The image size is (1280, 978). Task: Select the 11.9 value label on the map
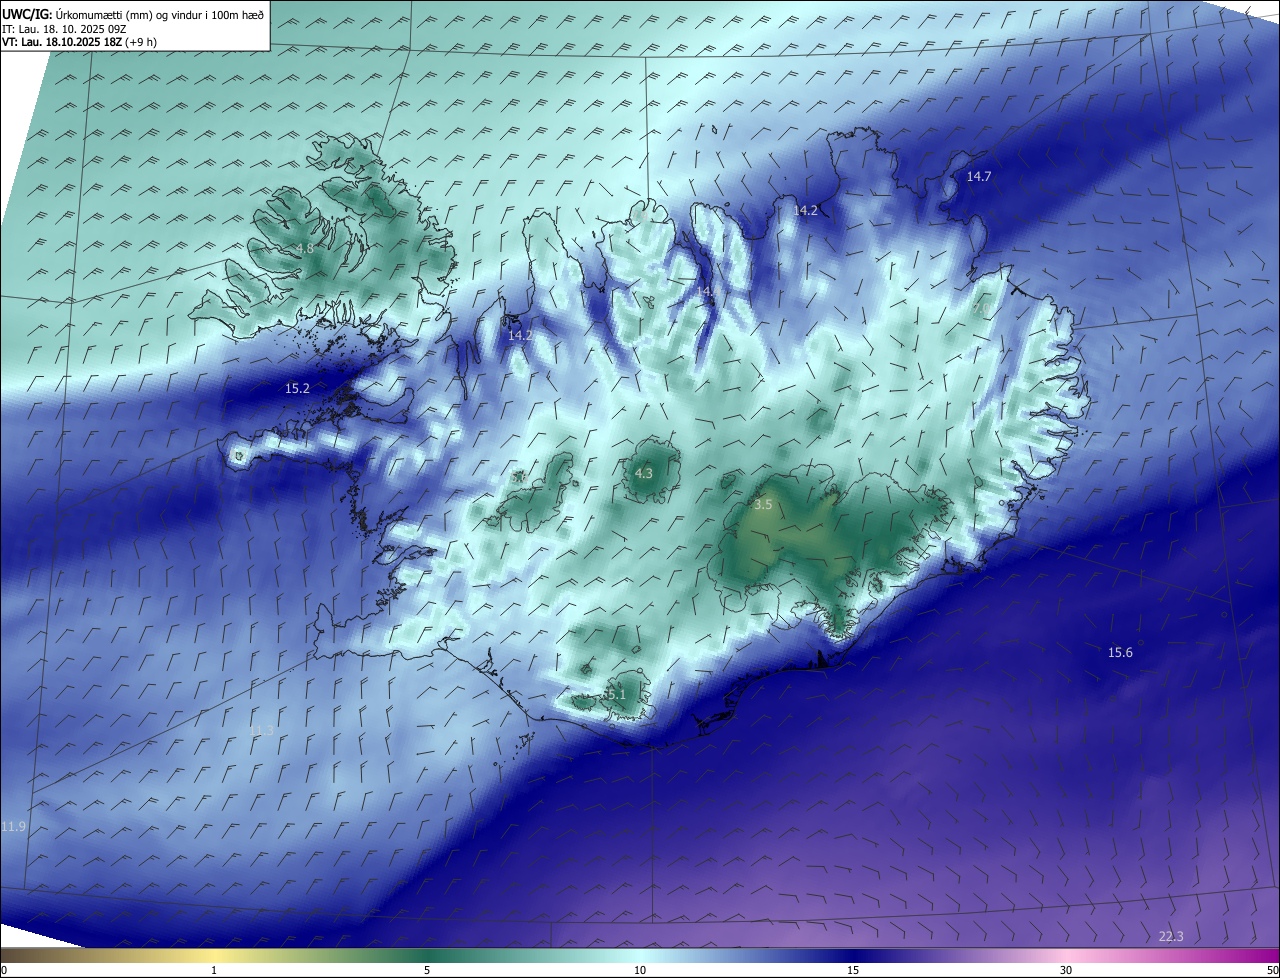click(x=13, y=826)
